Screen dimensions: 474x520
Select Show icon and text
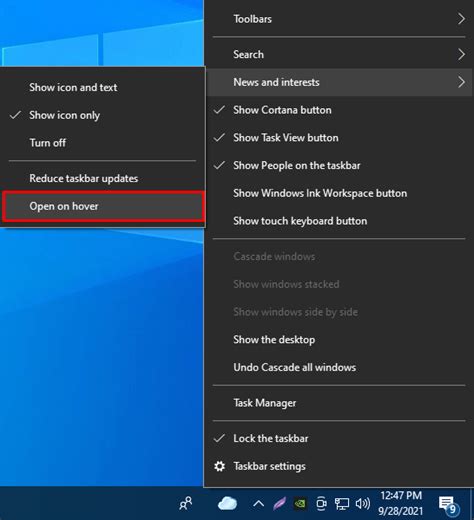103,87
